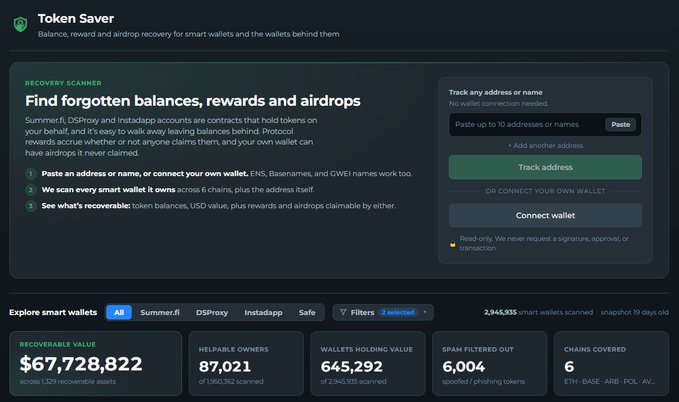This screenshot has width=679, height=402.
Task: Click the Helpable Owners card
Action: (246, 363)
